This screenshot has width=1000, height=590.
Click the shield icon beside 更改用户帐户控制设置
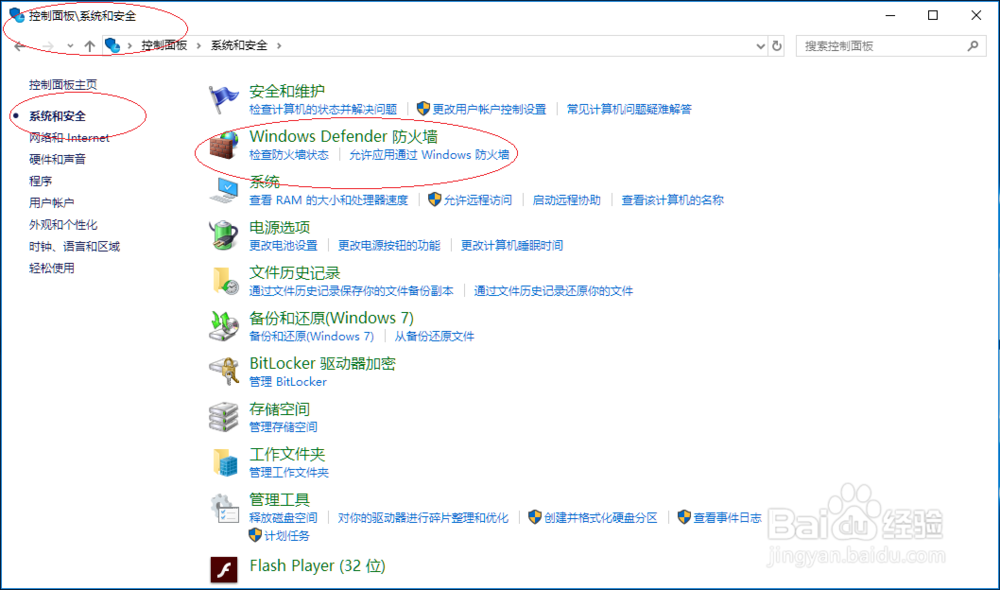tap(423, 108)
